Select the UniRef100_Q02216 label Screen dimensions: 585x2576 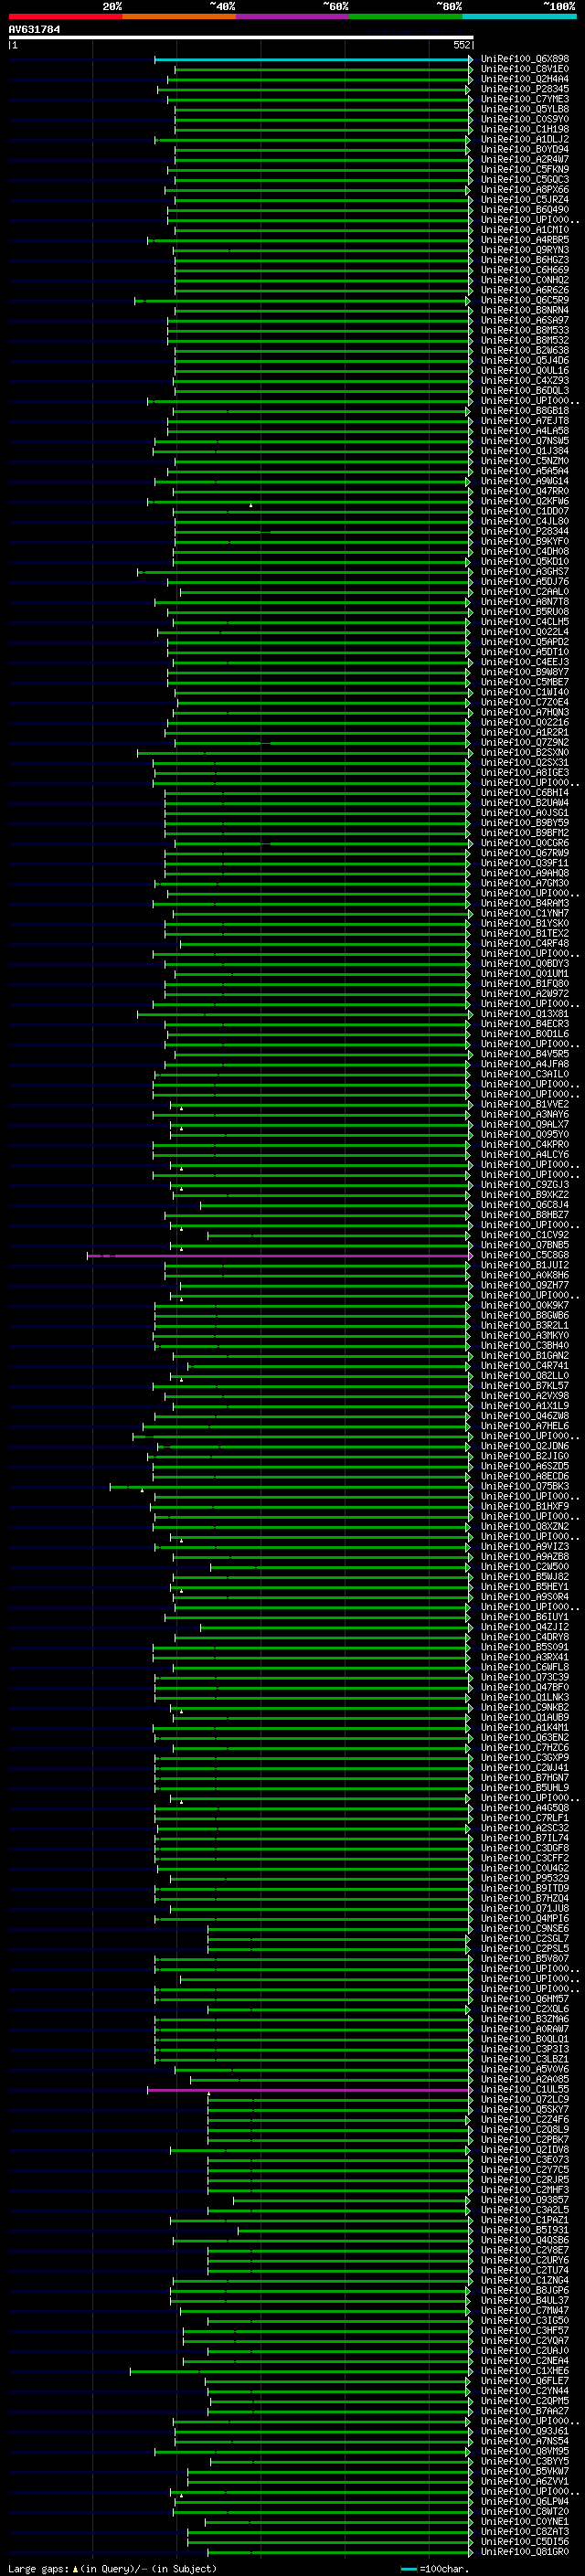point(525,722)
